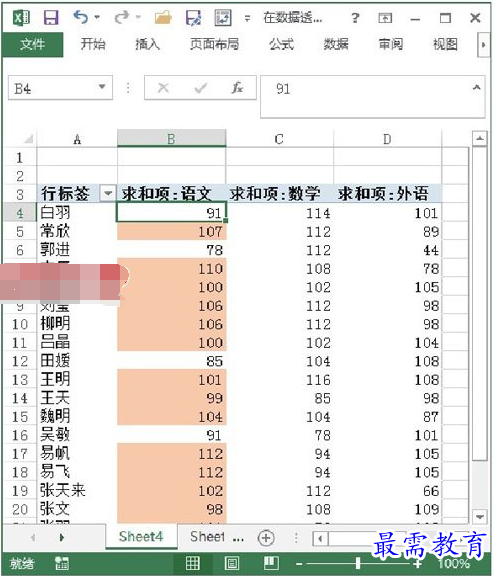Click the zoom out minus button
The image size is (495, 576).
coord(299,564)
